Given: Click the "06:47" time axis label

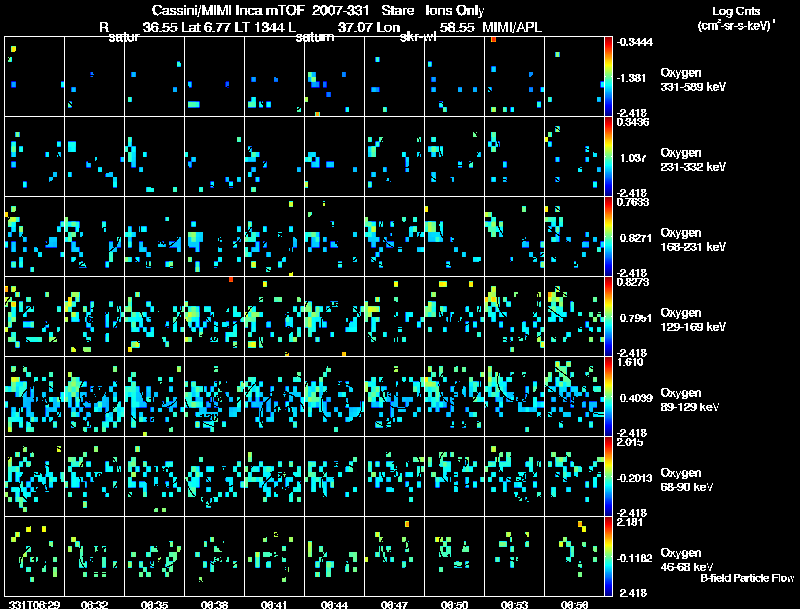Looking at the screenshot, I should pyautogui.click(x=394, y=604).
